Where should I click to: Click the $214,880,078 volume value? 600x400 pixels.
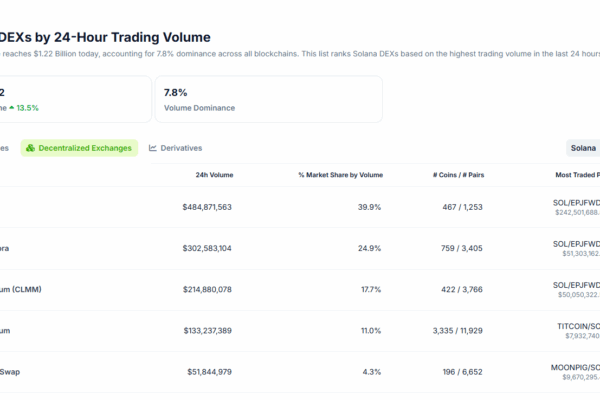(x=207, y=289)
